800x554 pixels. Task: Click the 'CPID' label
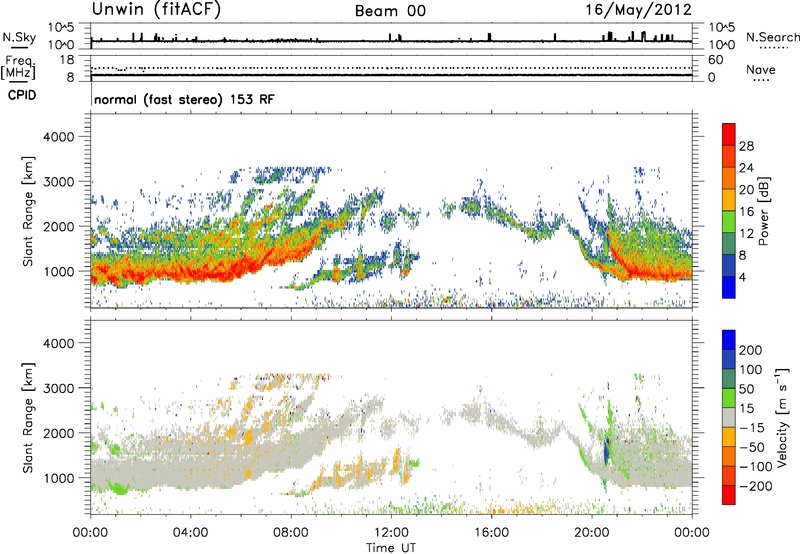pyautogui.click(x=22, y=95)
